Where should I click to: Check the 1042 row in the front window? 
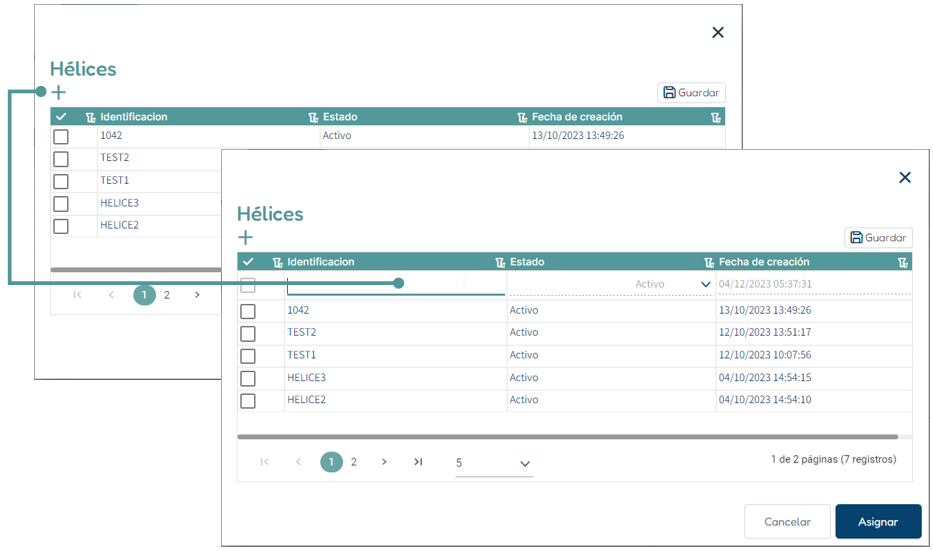tap(248, 311)
